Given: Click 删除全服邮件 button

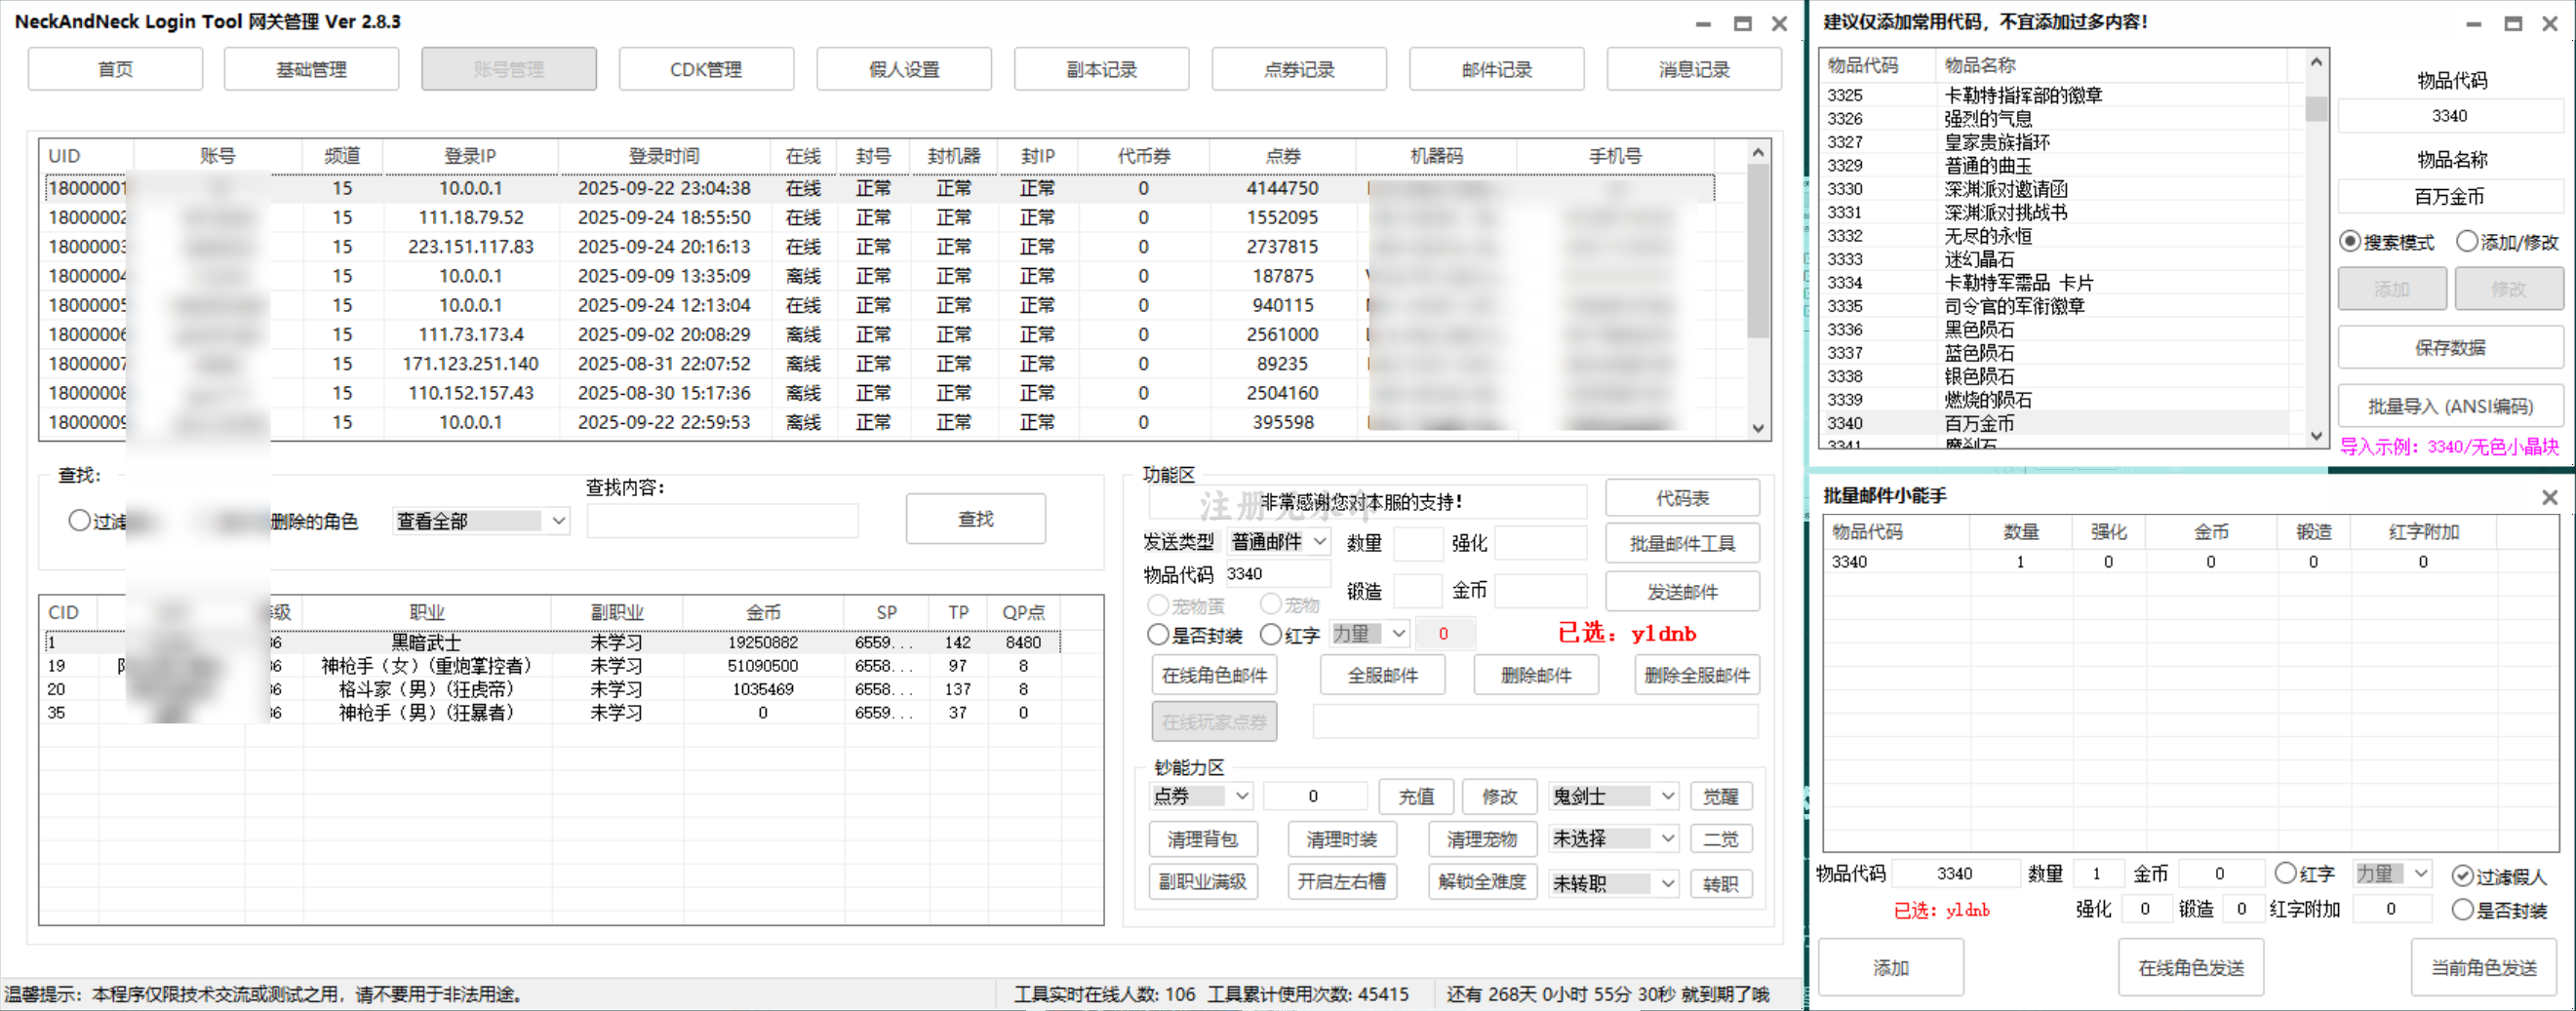Looking at the screenshot, I should pos(1697,676).
